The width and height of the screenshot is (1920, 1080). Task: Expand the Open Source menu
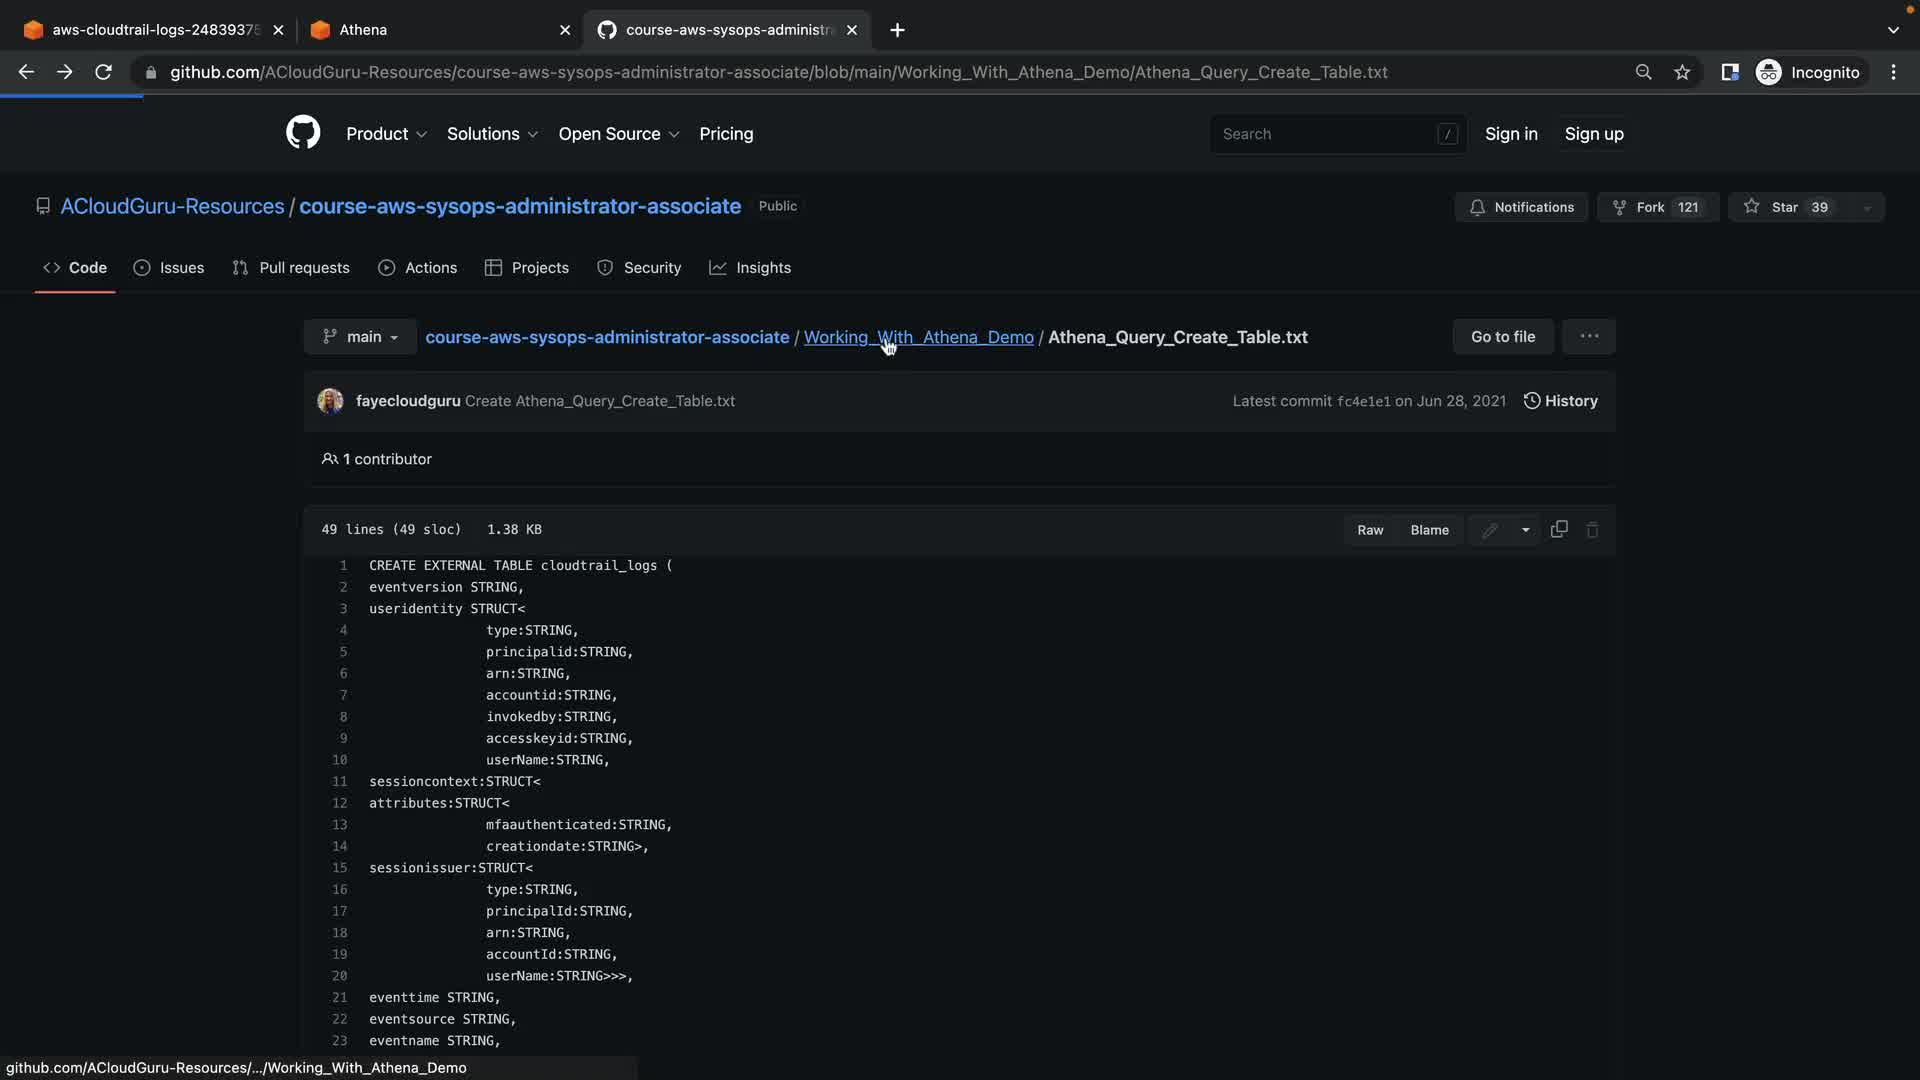(x=618, y=134)
